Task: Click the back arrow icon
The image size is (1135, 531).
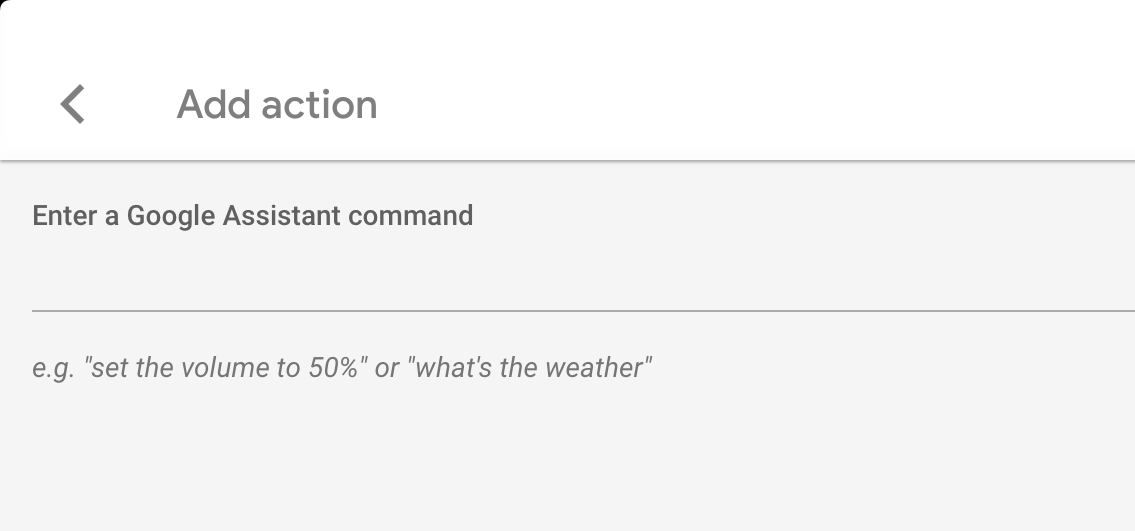Action: [x=72, y=104]
